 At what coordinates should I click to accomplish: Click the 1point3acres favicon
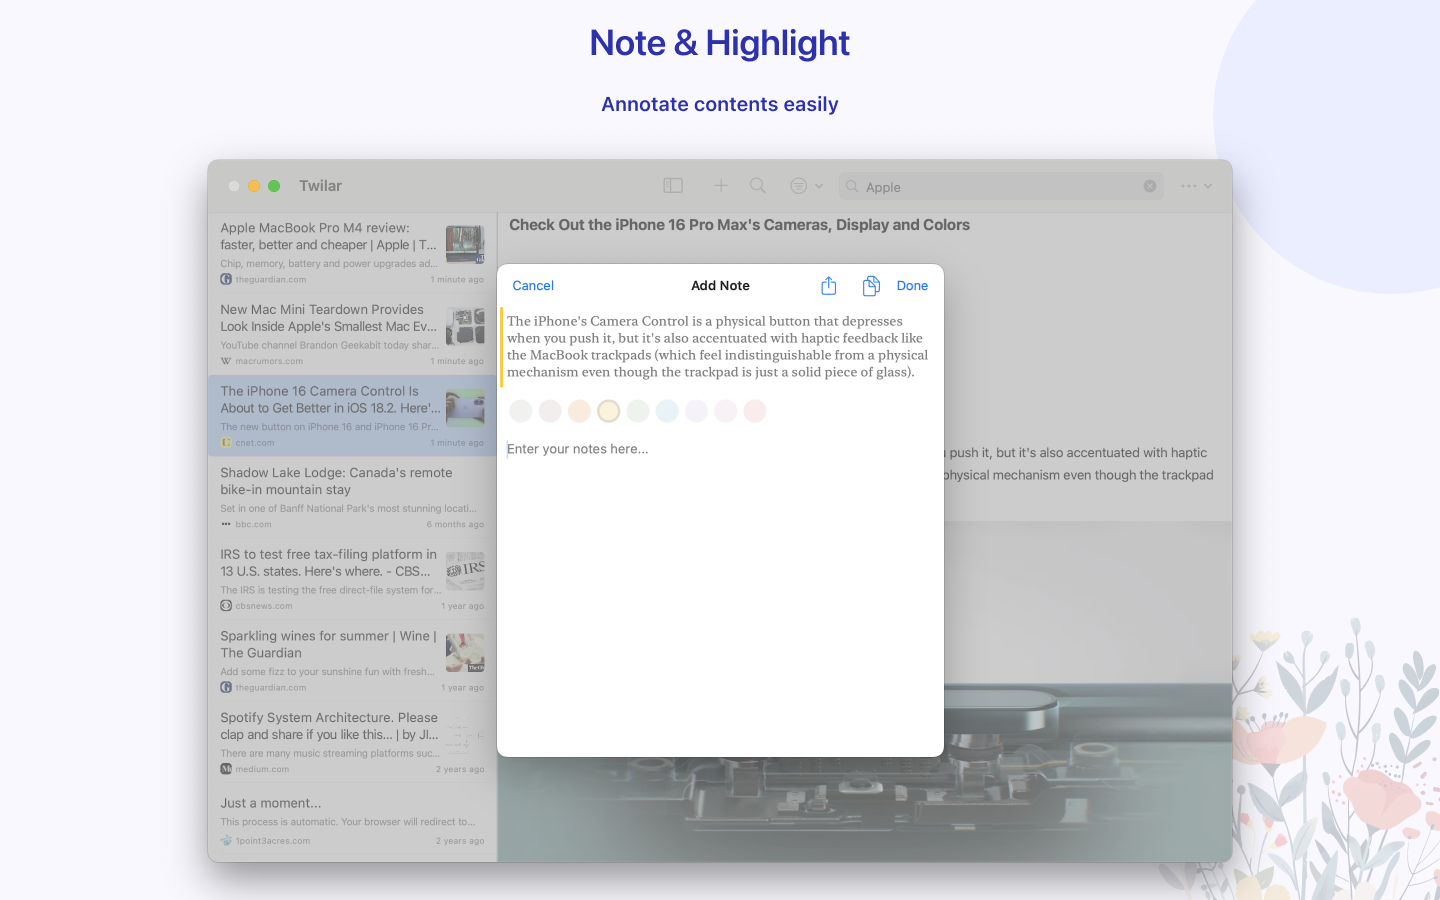point(226,841)
